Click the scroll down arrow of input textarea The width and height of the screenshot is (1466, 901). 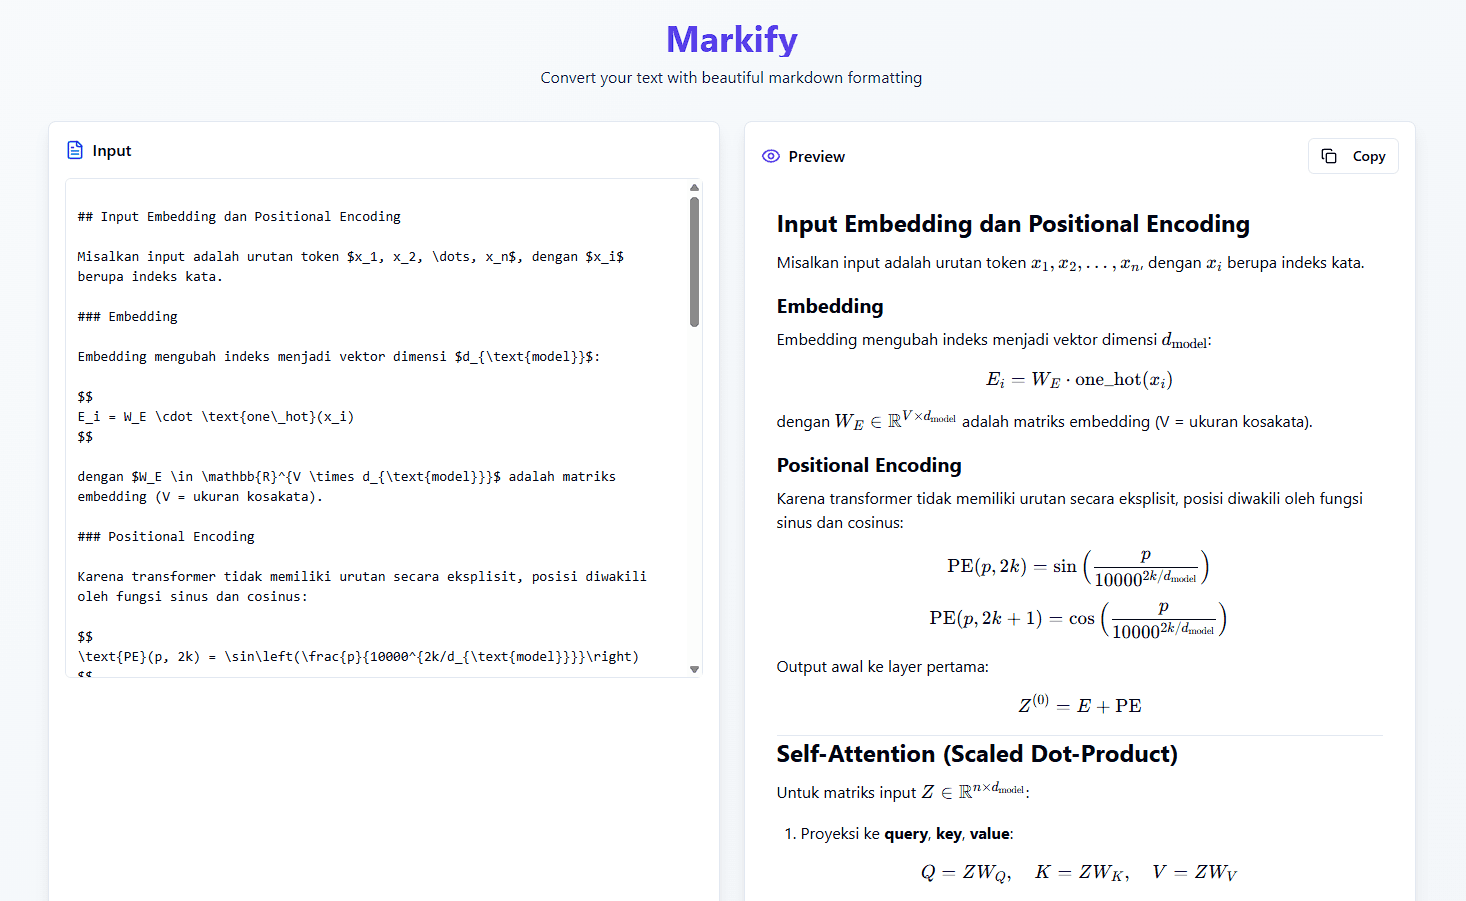694,669
